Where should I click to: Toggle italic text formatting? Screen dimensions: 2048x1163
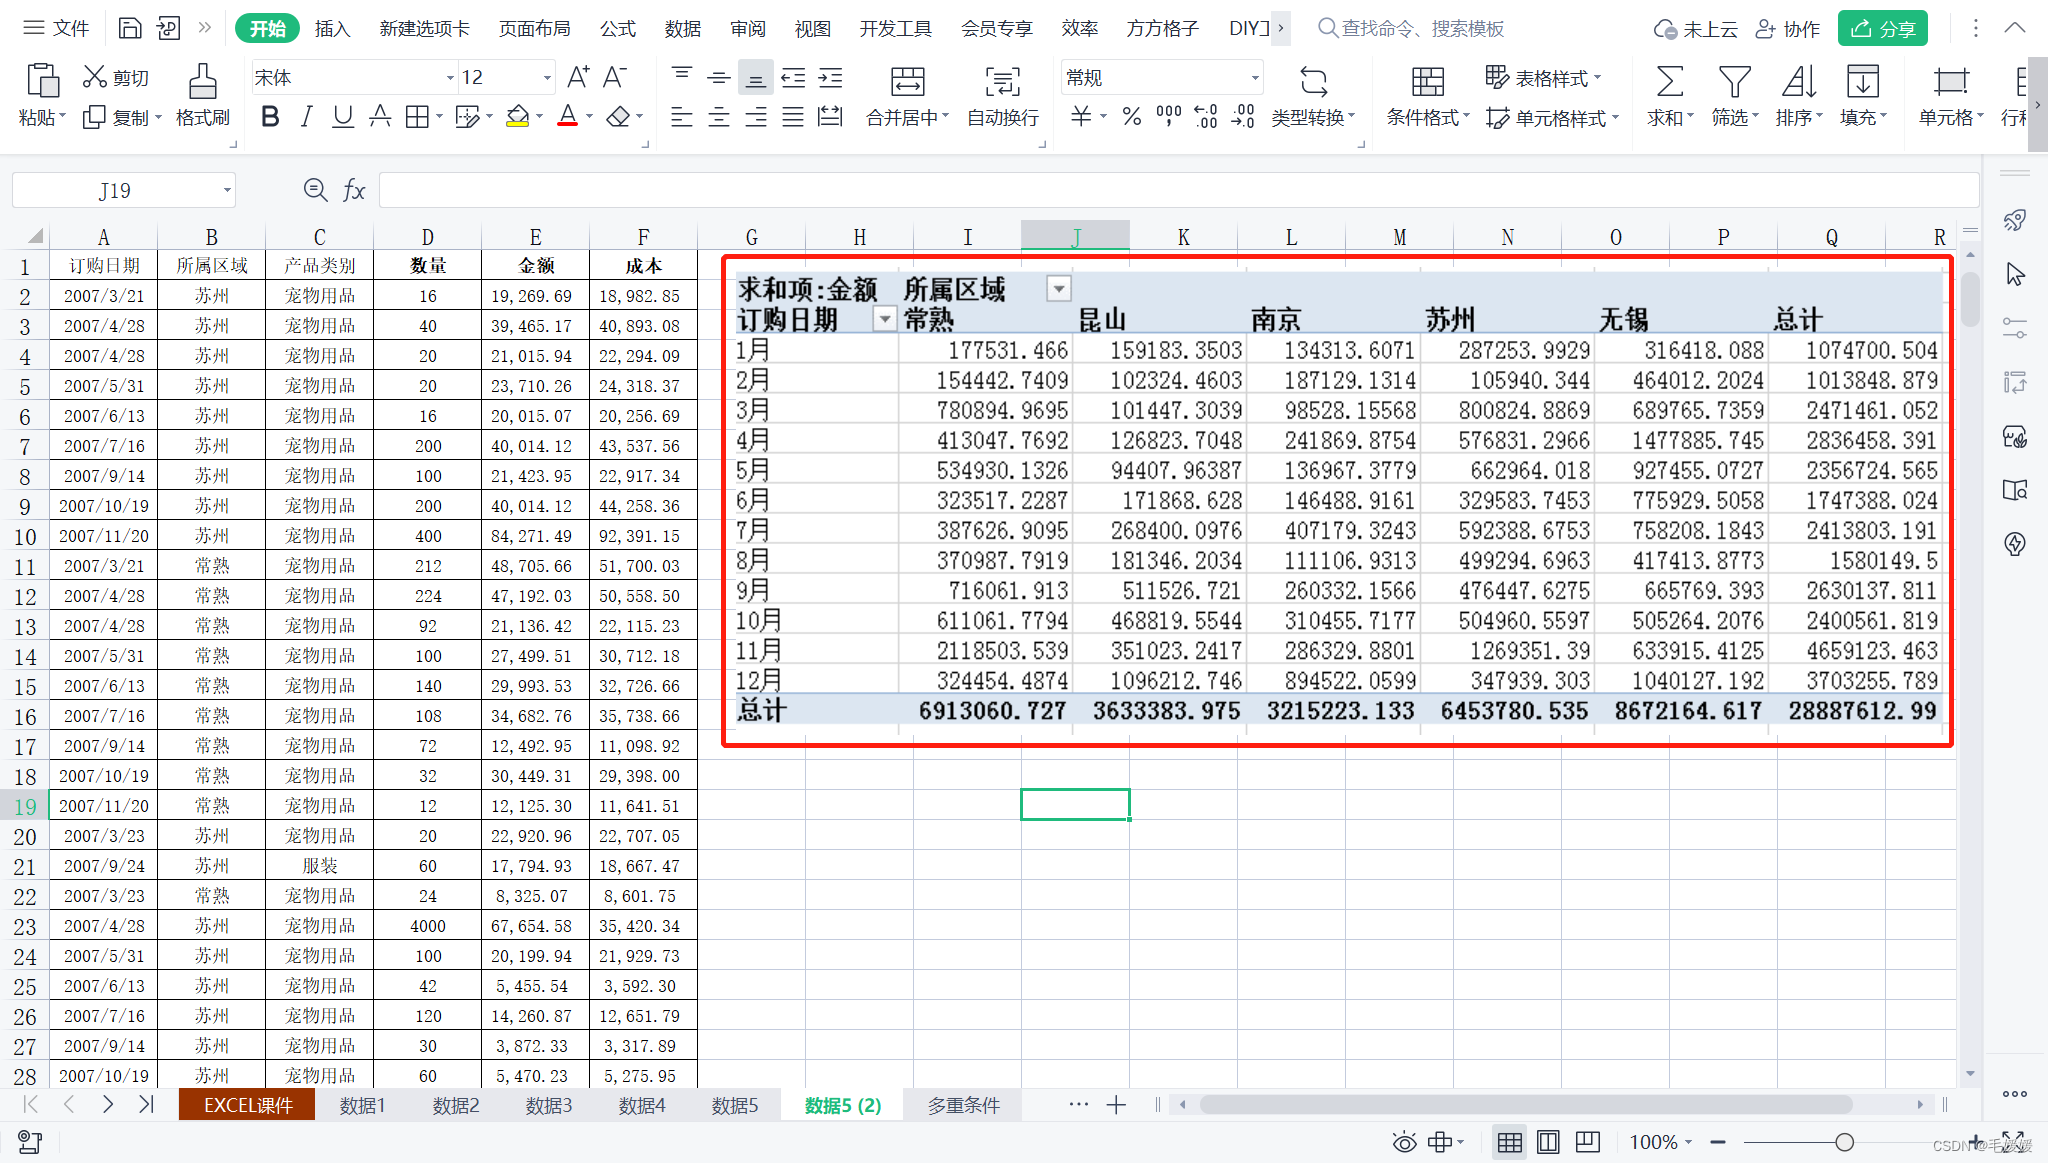point(307,117)
